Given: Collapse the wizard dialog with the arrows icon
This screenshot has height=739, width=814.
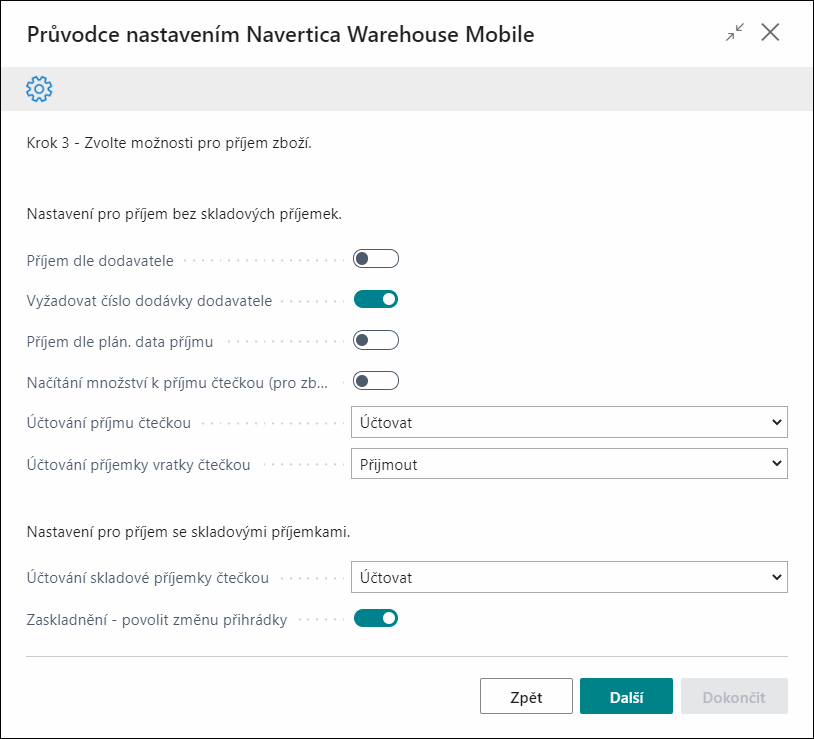Looking at the screenshot, I should pyautogui.click(x=735, y=33).
